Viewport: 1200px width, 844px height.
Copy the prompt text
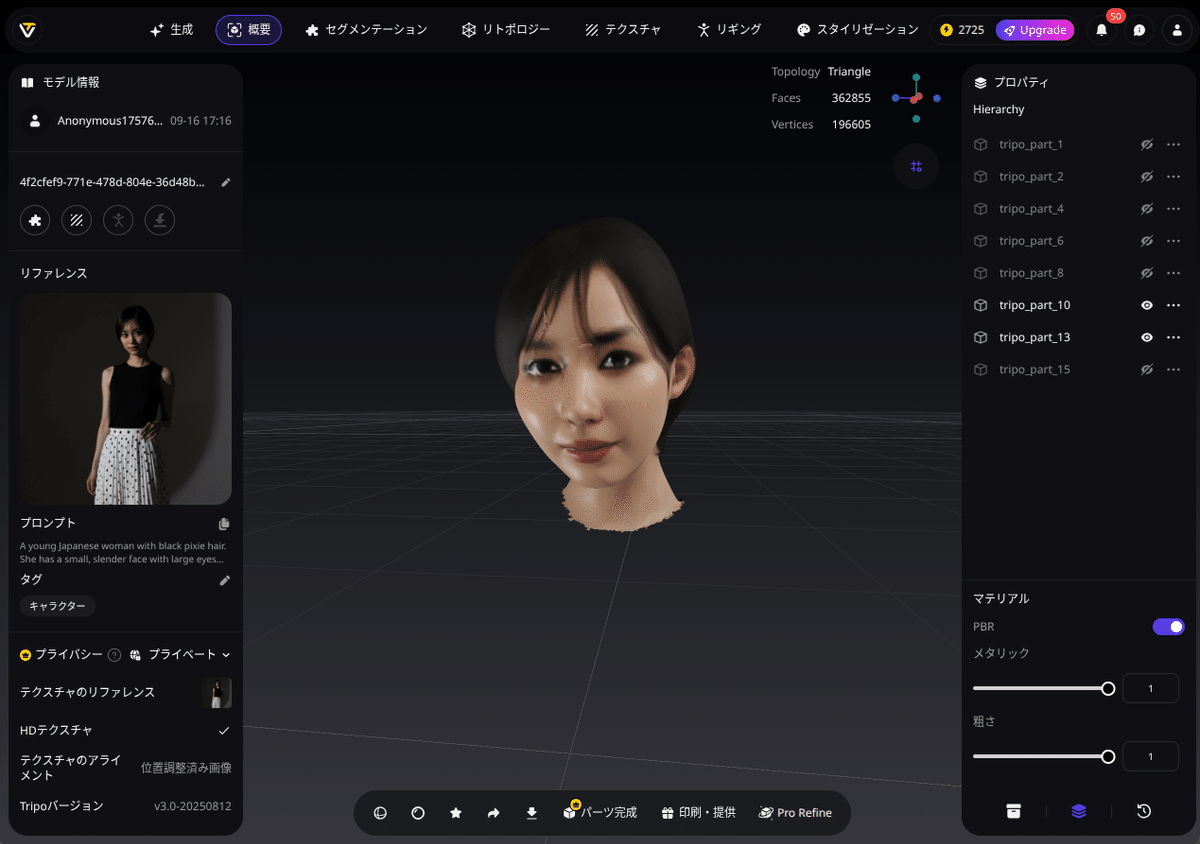point(224,523)
